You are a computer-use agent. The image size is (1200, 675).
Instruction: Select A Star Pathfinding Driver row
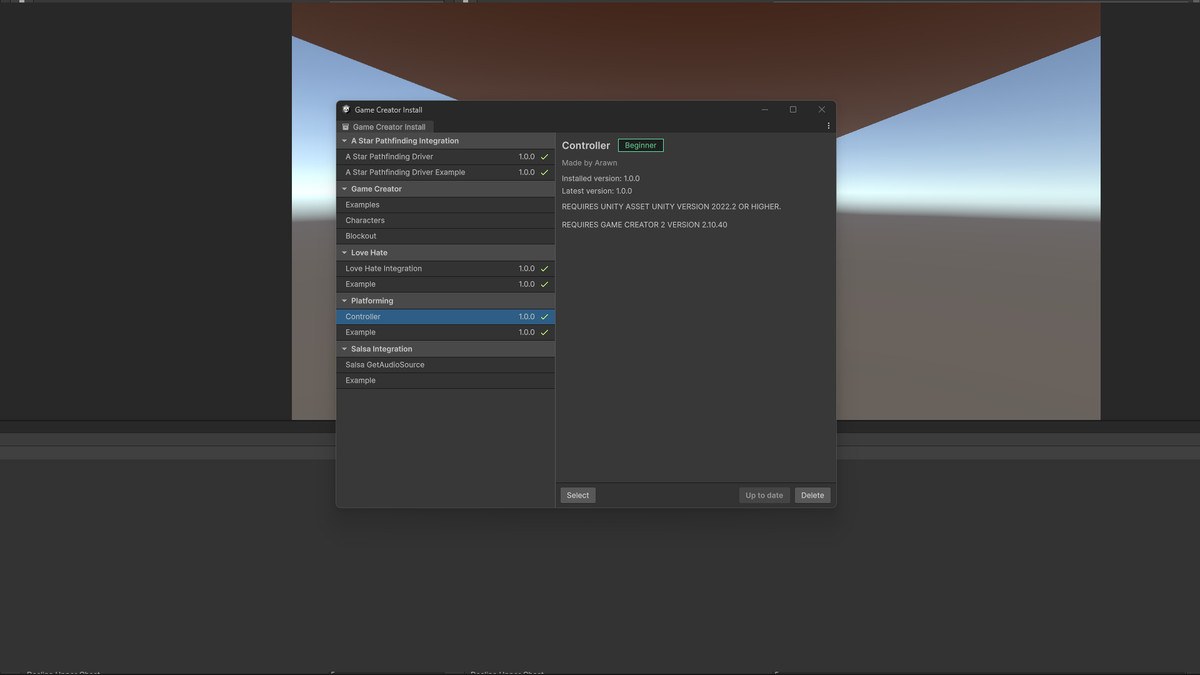(446, 157)
